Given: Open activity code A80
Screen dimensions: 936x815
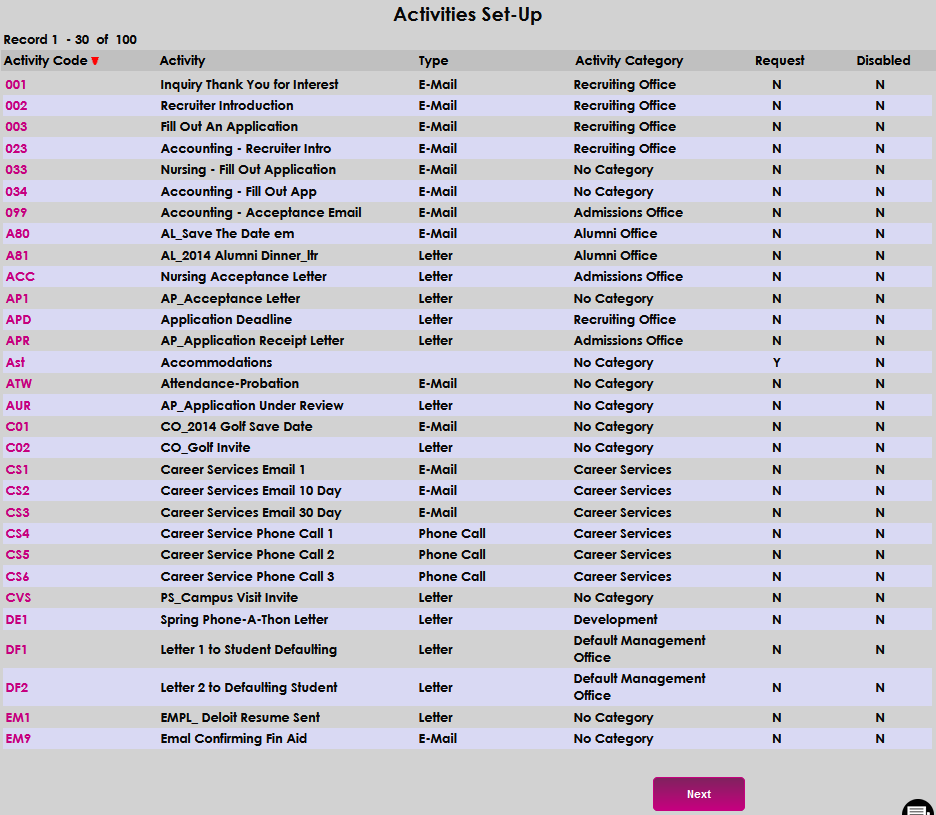Looking at the screenshot, I should 17,233.
